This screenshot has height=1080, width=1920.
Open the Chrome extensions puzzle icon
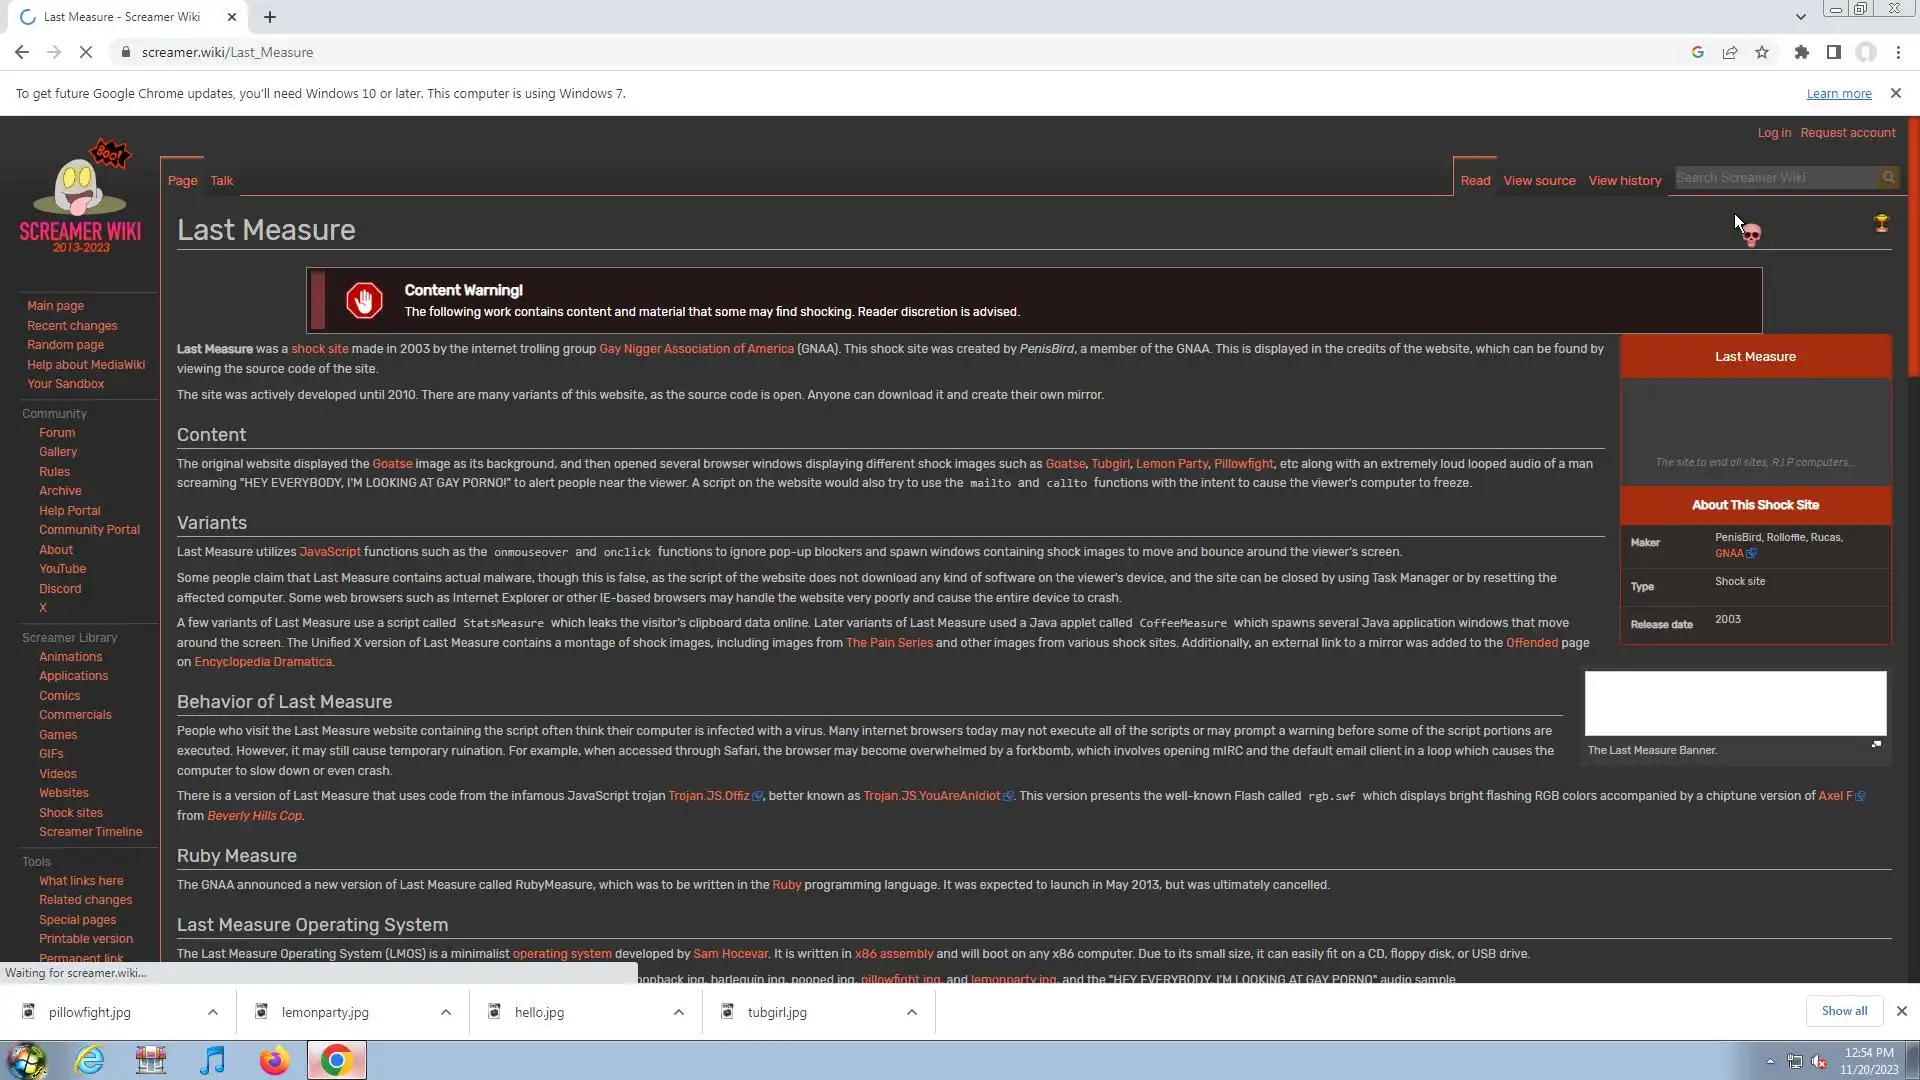point(1801,52)
